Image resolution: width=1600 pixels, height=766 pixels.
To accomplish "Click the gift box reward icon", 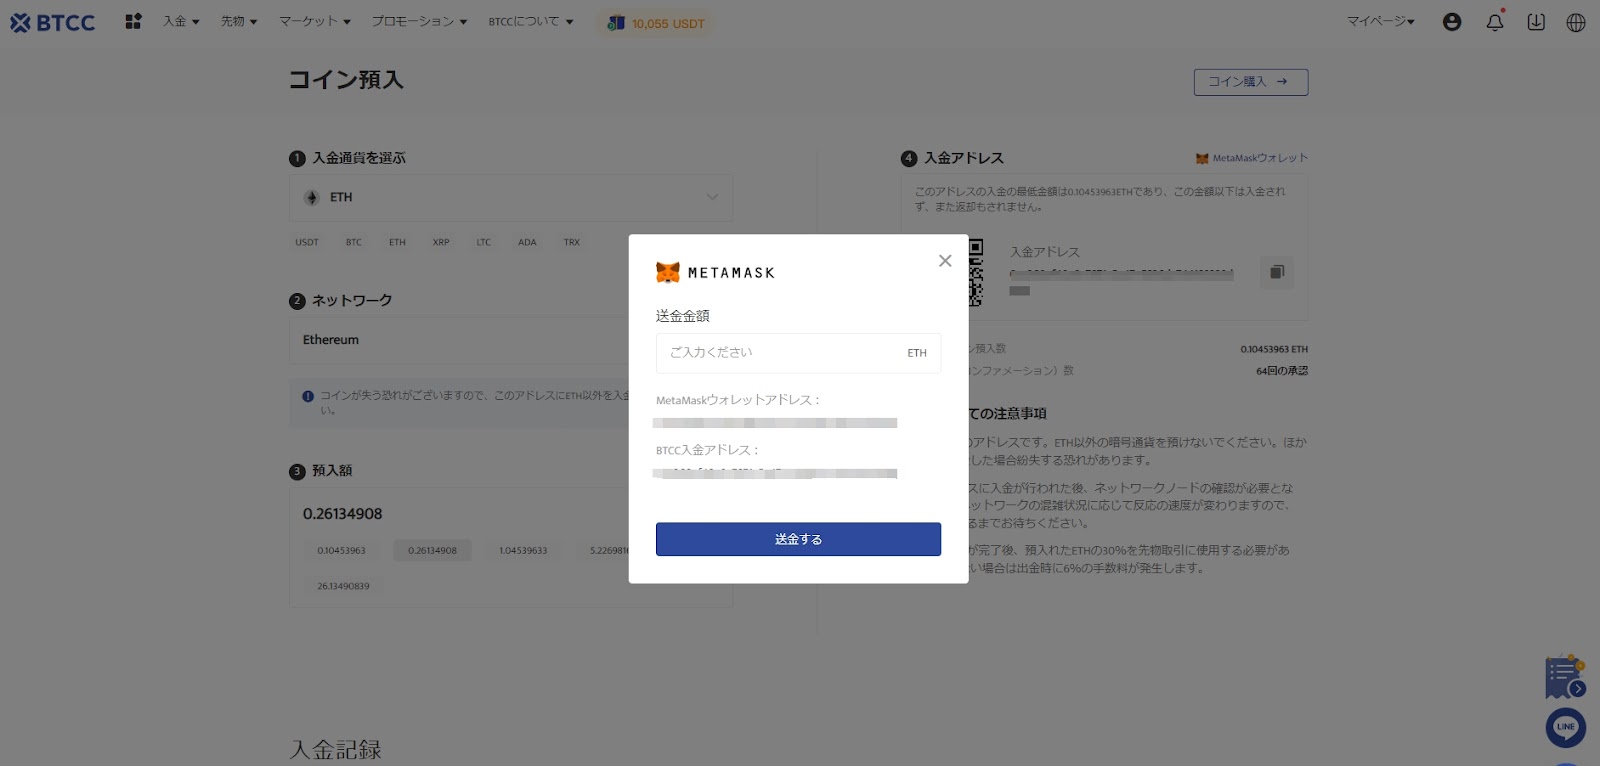I will [616, 23].
